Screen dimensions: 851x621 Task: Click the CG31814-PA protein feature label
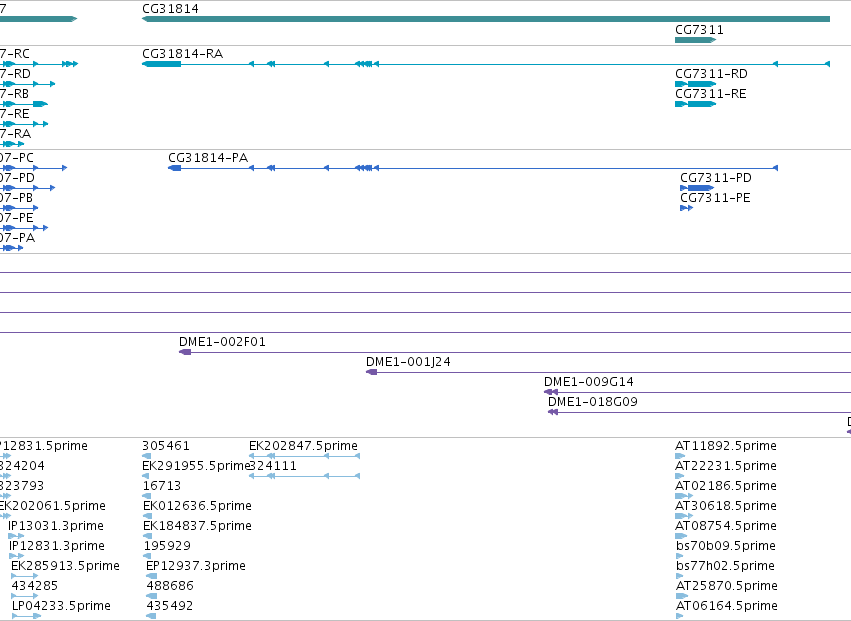[x=208, y=158]
